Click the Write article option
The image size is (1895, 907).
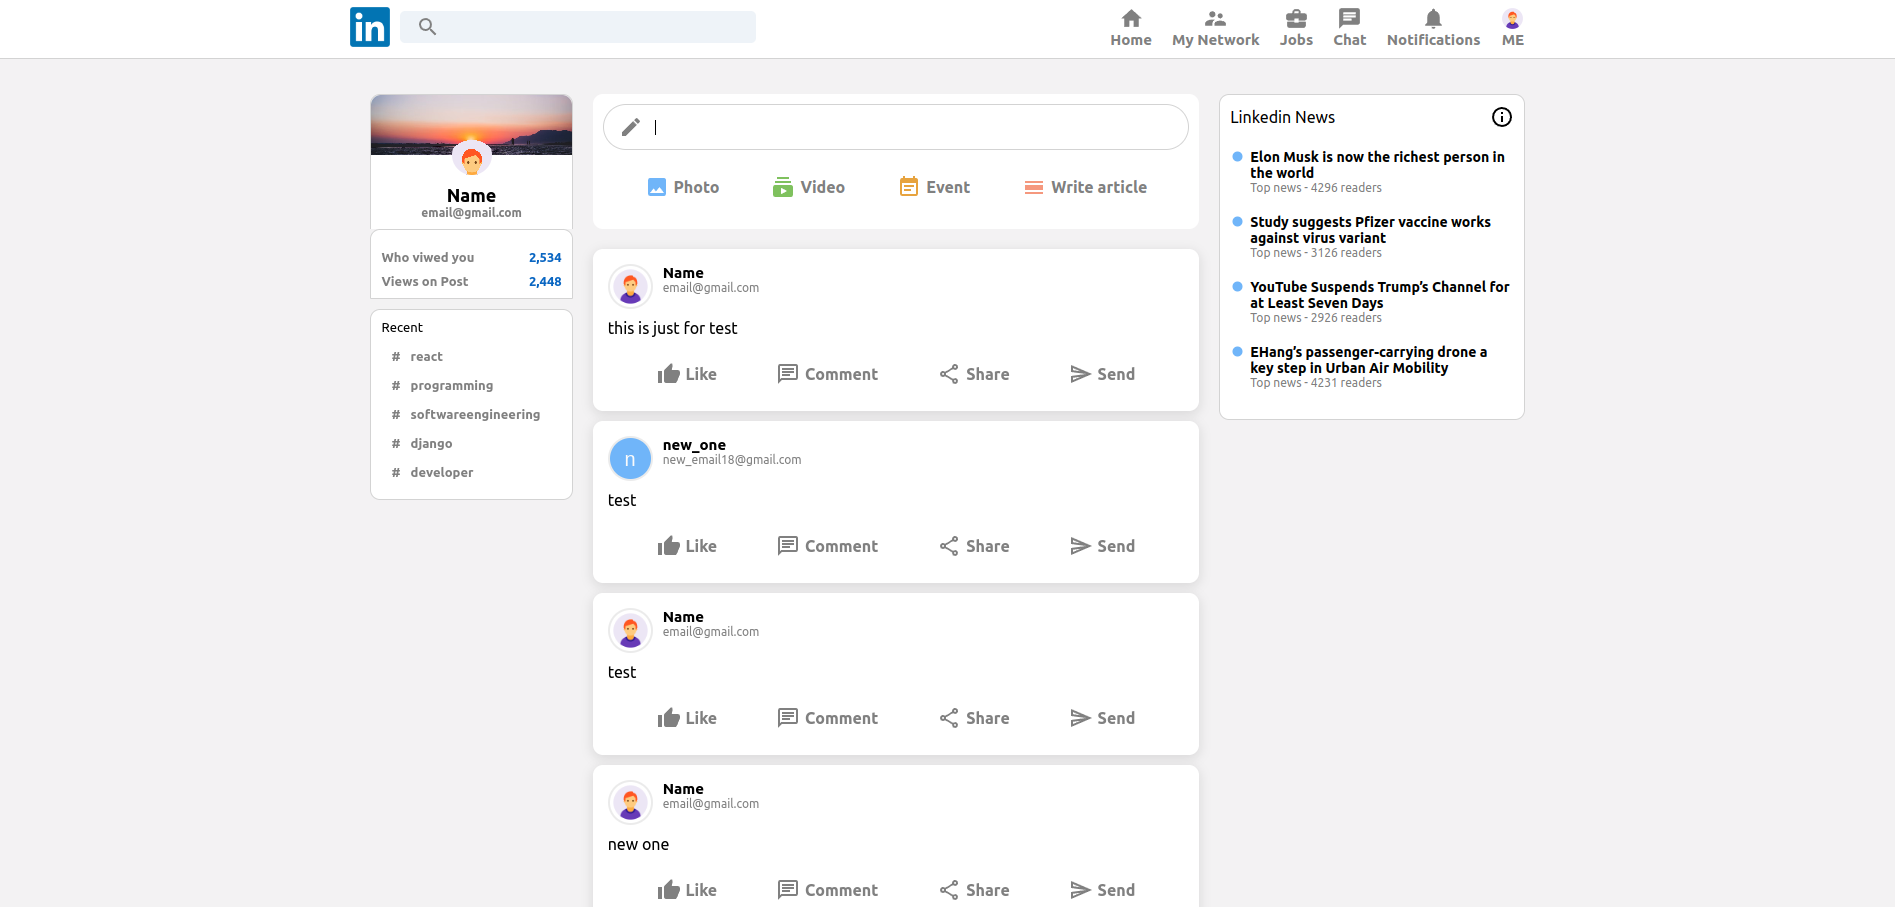(1085, 187)
